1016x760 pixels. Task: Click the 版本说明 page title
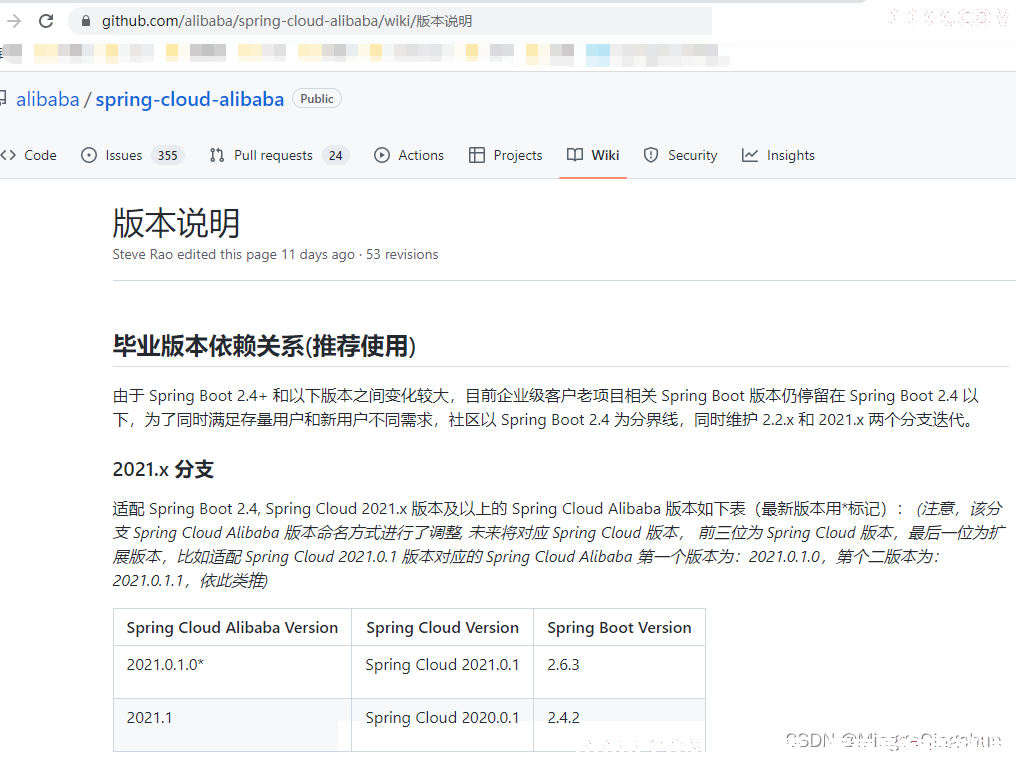176,224
